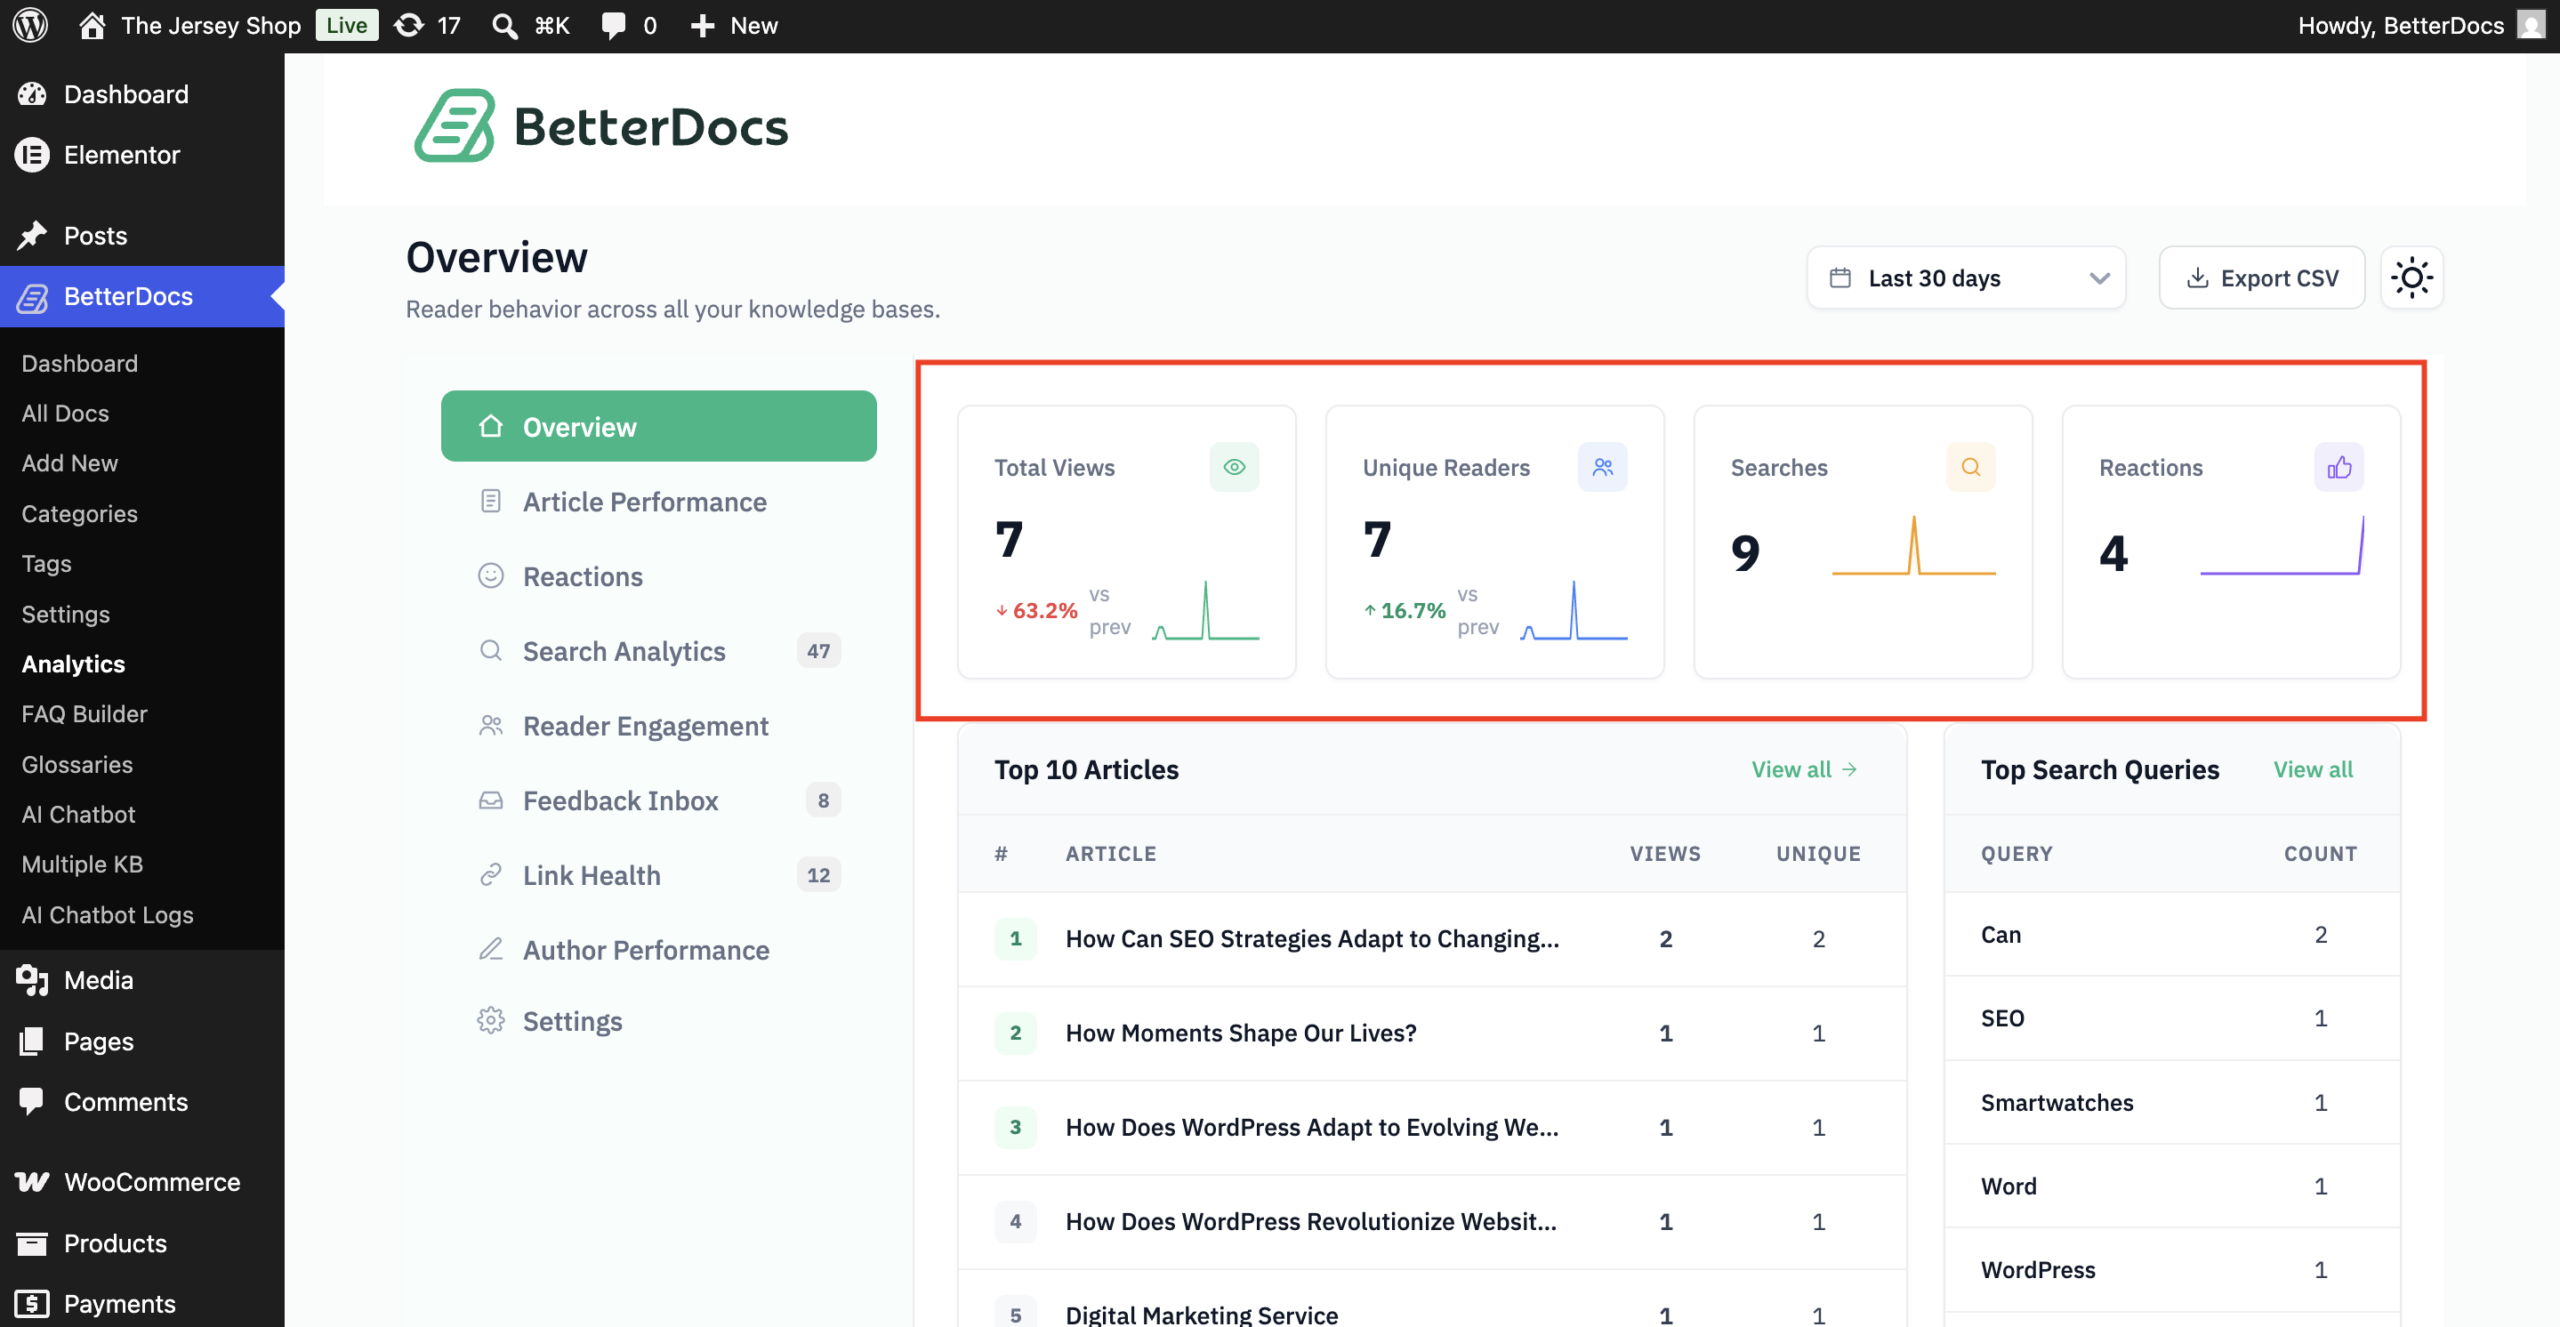Open The Jersey Shop site home

pos(190,25)
